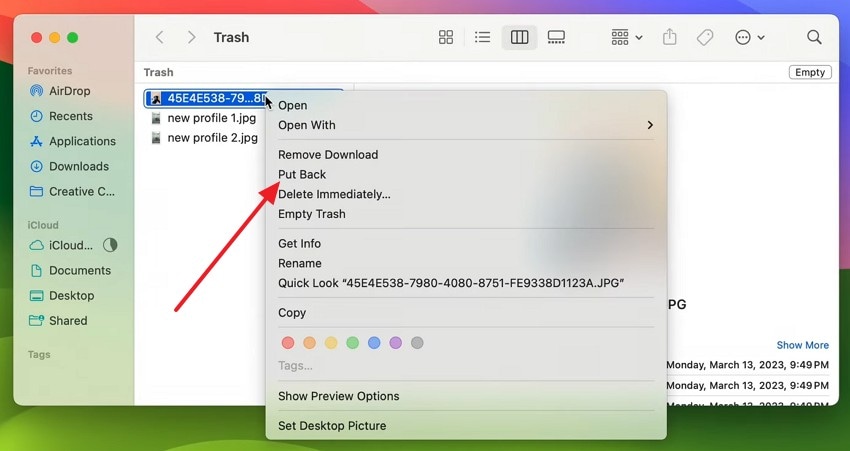Select the new profile 1.jpg file
The height and width of the screenshot is (451, 850).
211,118
